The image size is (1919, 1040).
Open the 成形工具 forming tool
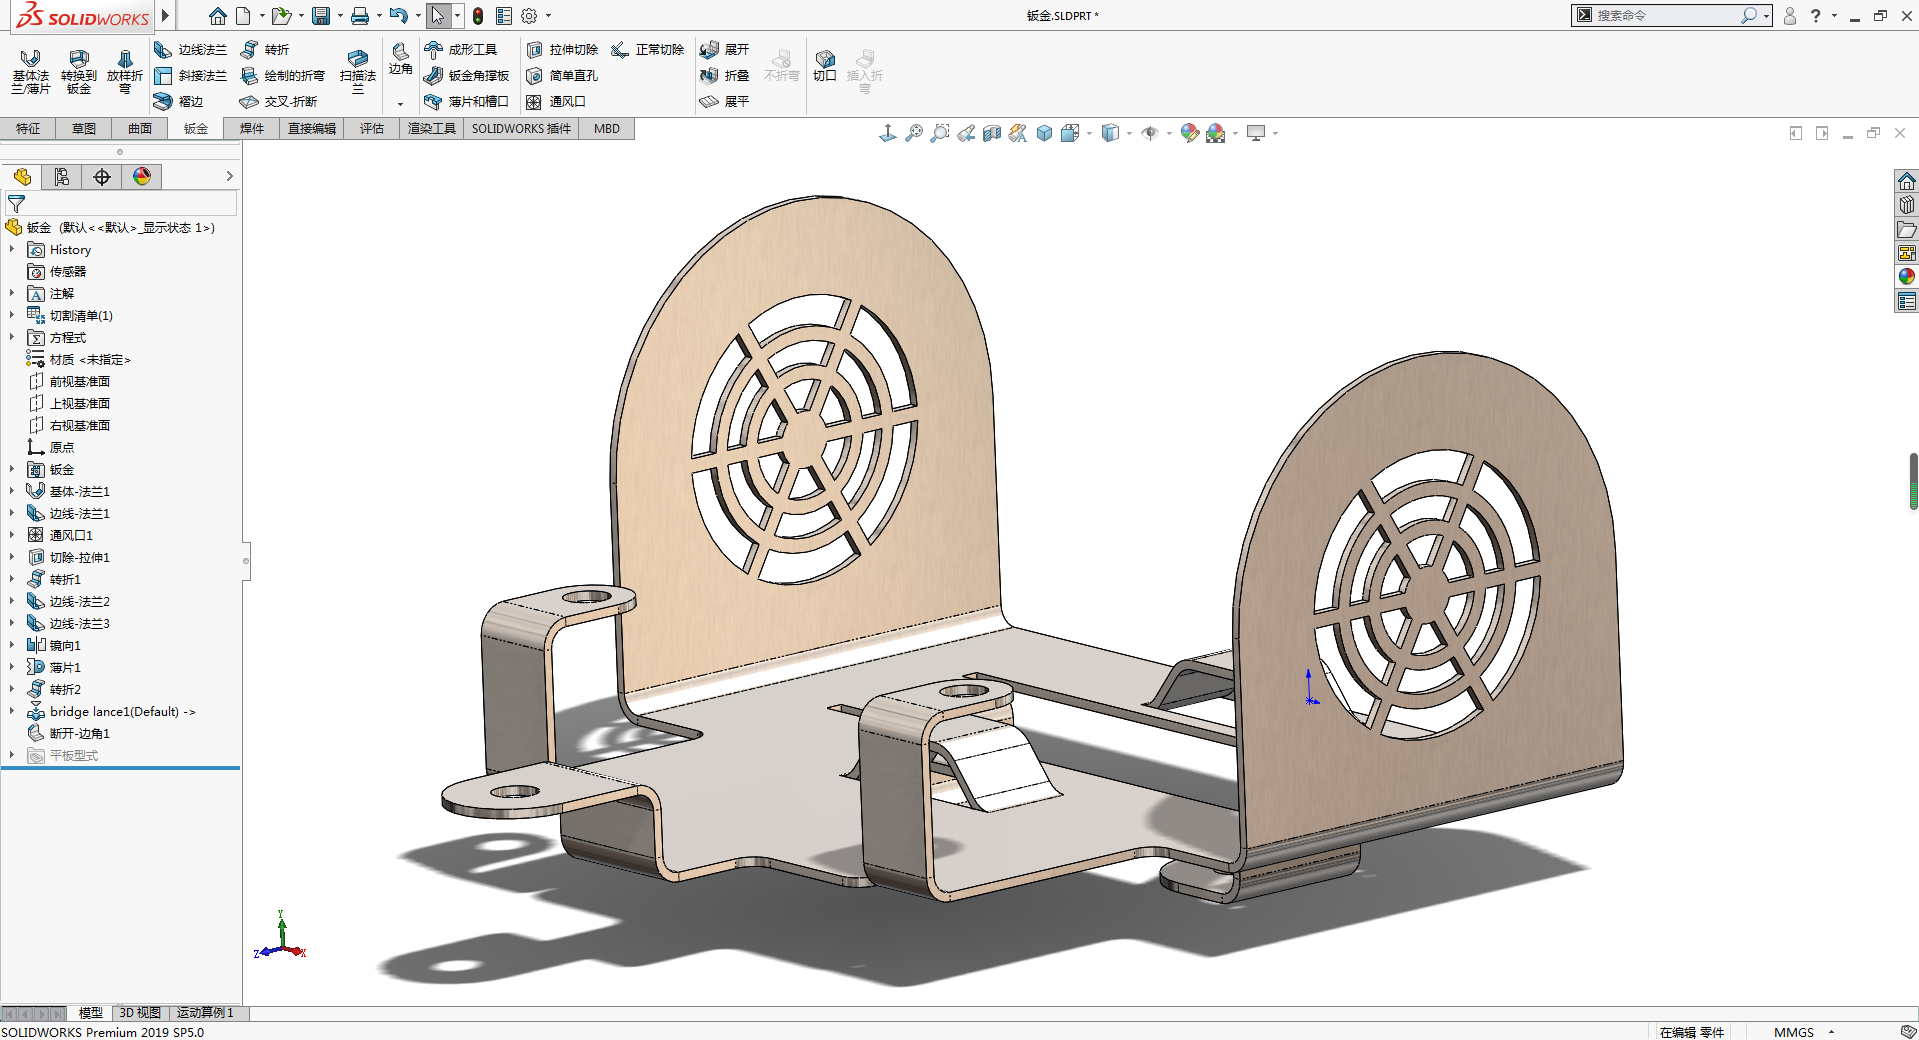[460, 50]
